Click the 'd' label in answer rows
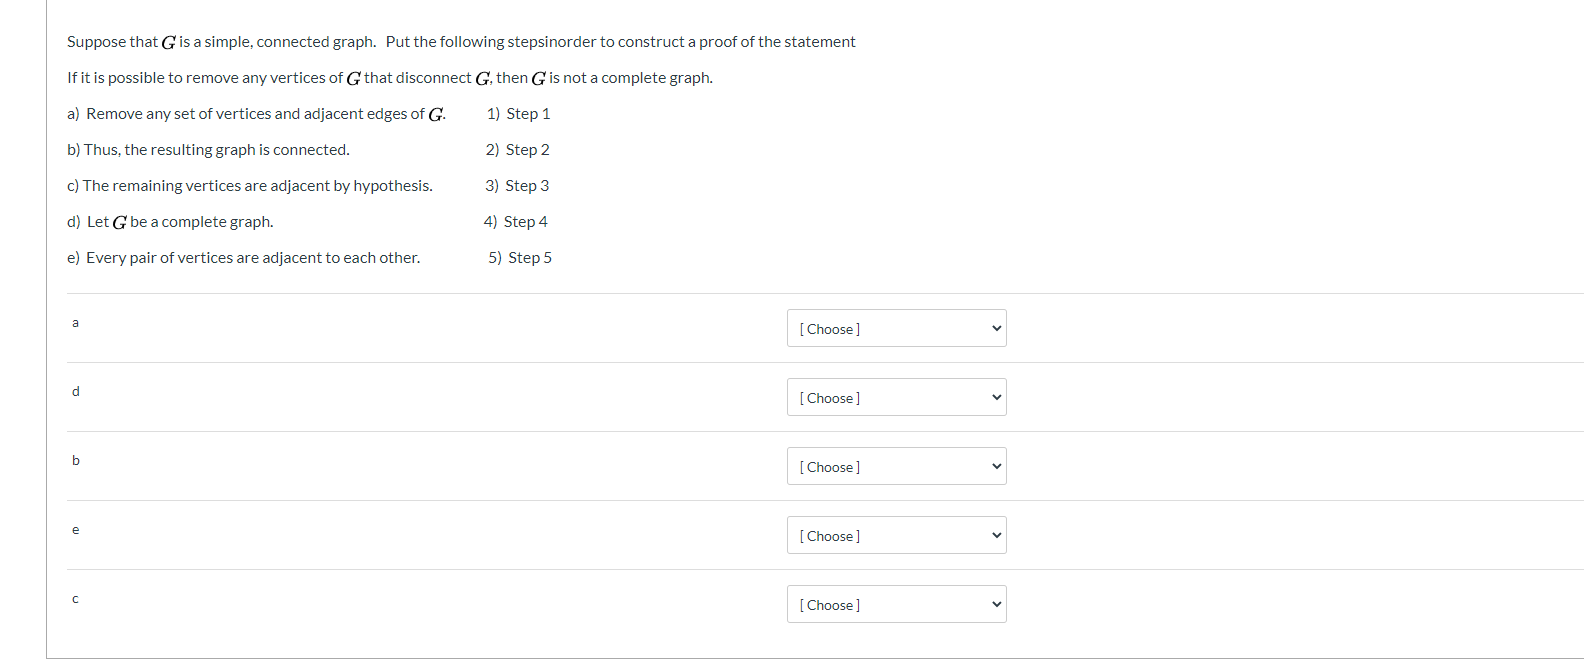This screenshot has height=661, width=1584. pos(75,392)
